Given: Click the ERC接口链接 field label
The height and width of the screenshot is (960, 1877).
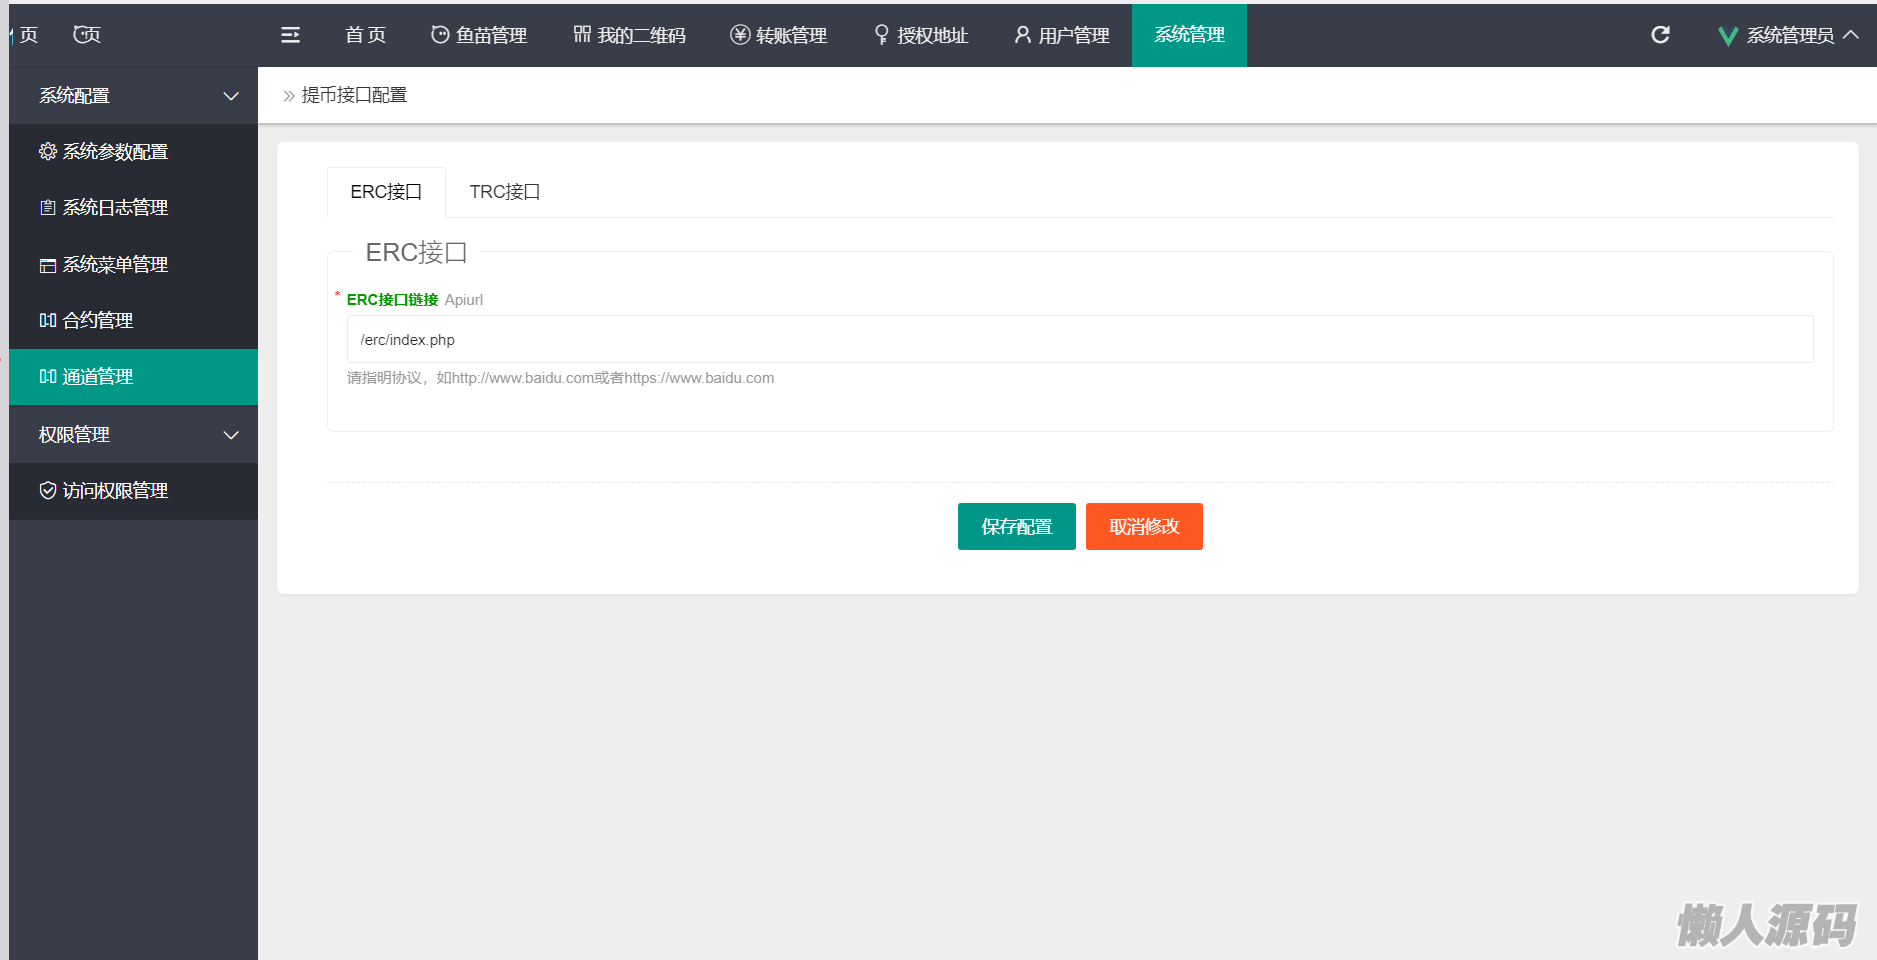Looking at the screenshot, I should [392, 299].
